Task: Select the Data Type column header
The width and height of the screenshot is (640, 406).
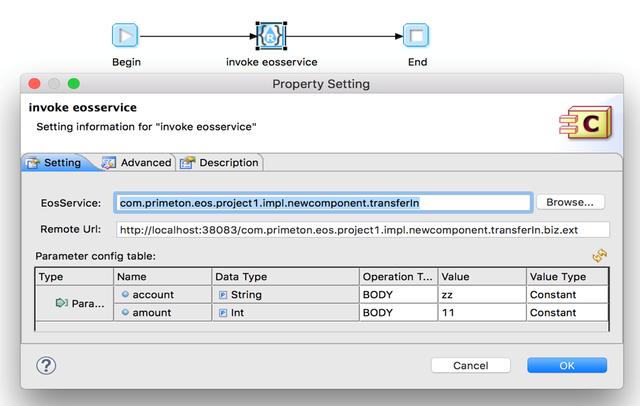Action: click(x=285, y=277)
